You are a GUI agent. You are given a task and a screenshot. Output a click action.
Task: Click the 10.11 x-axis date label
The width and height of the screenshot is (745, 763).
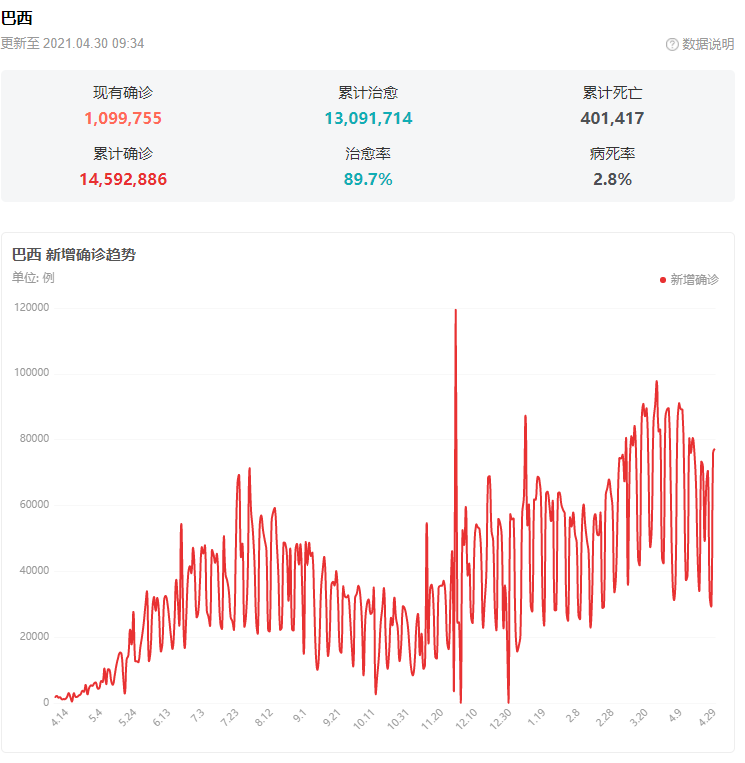[x=363, y=719]
